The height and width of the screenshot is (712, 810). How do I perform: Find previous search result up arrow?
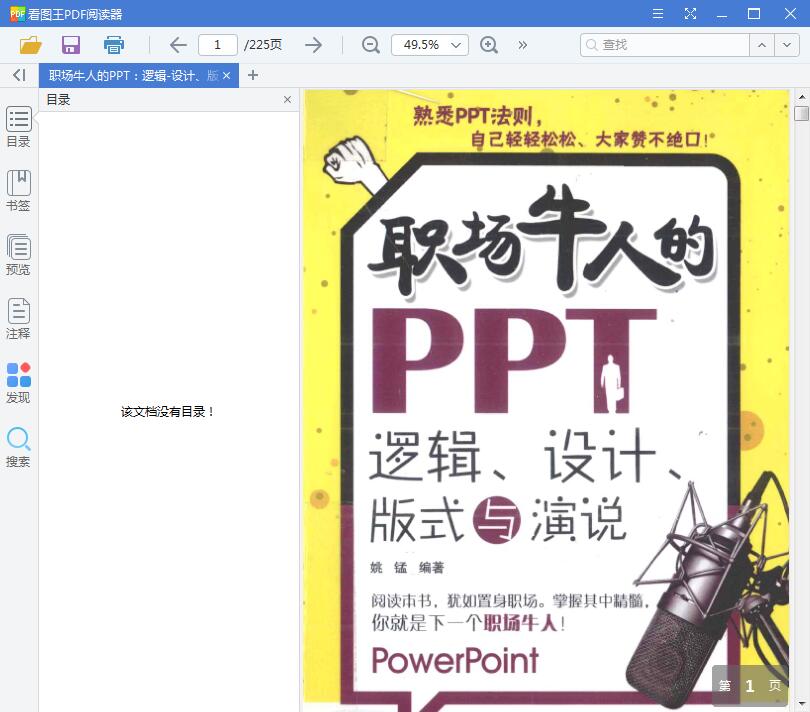pos(761,45)
